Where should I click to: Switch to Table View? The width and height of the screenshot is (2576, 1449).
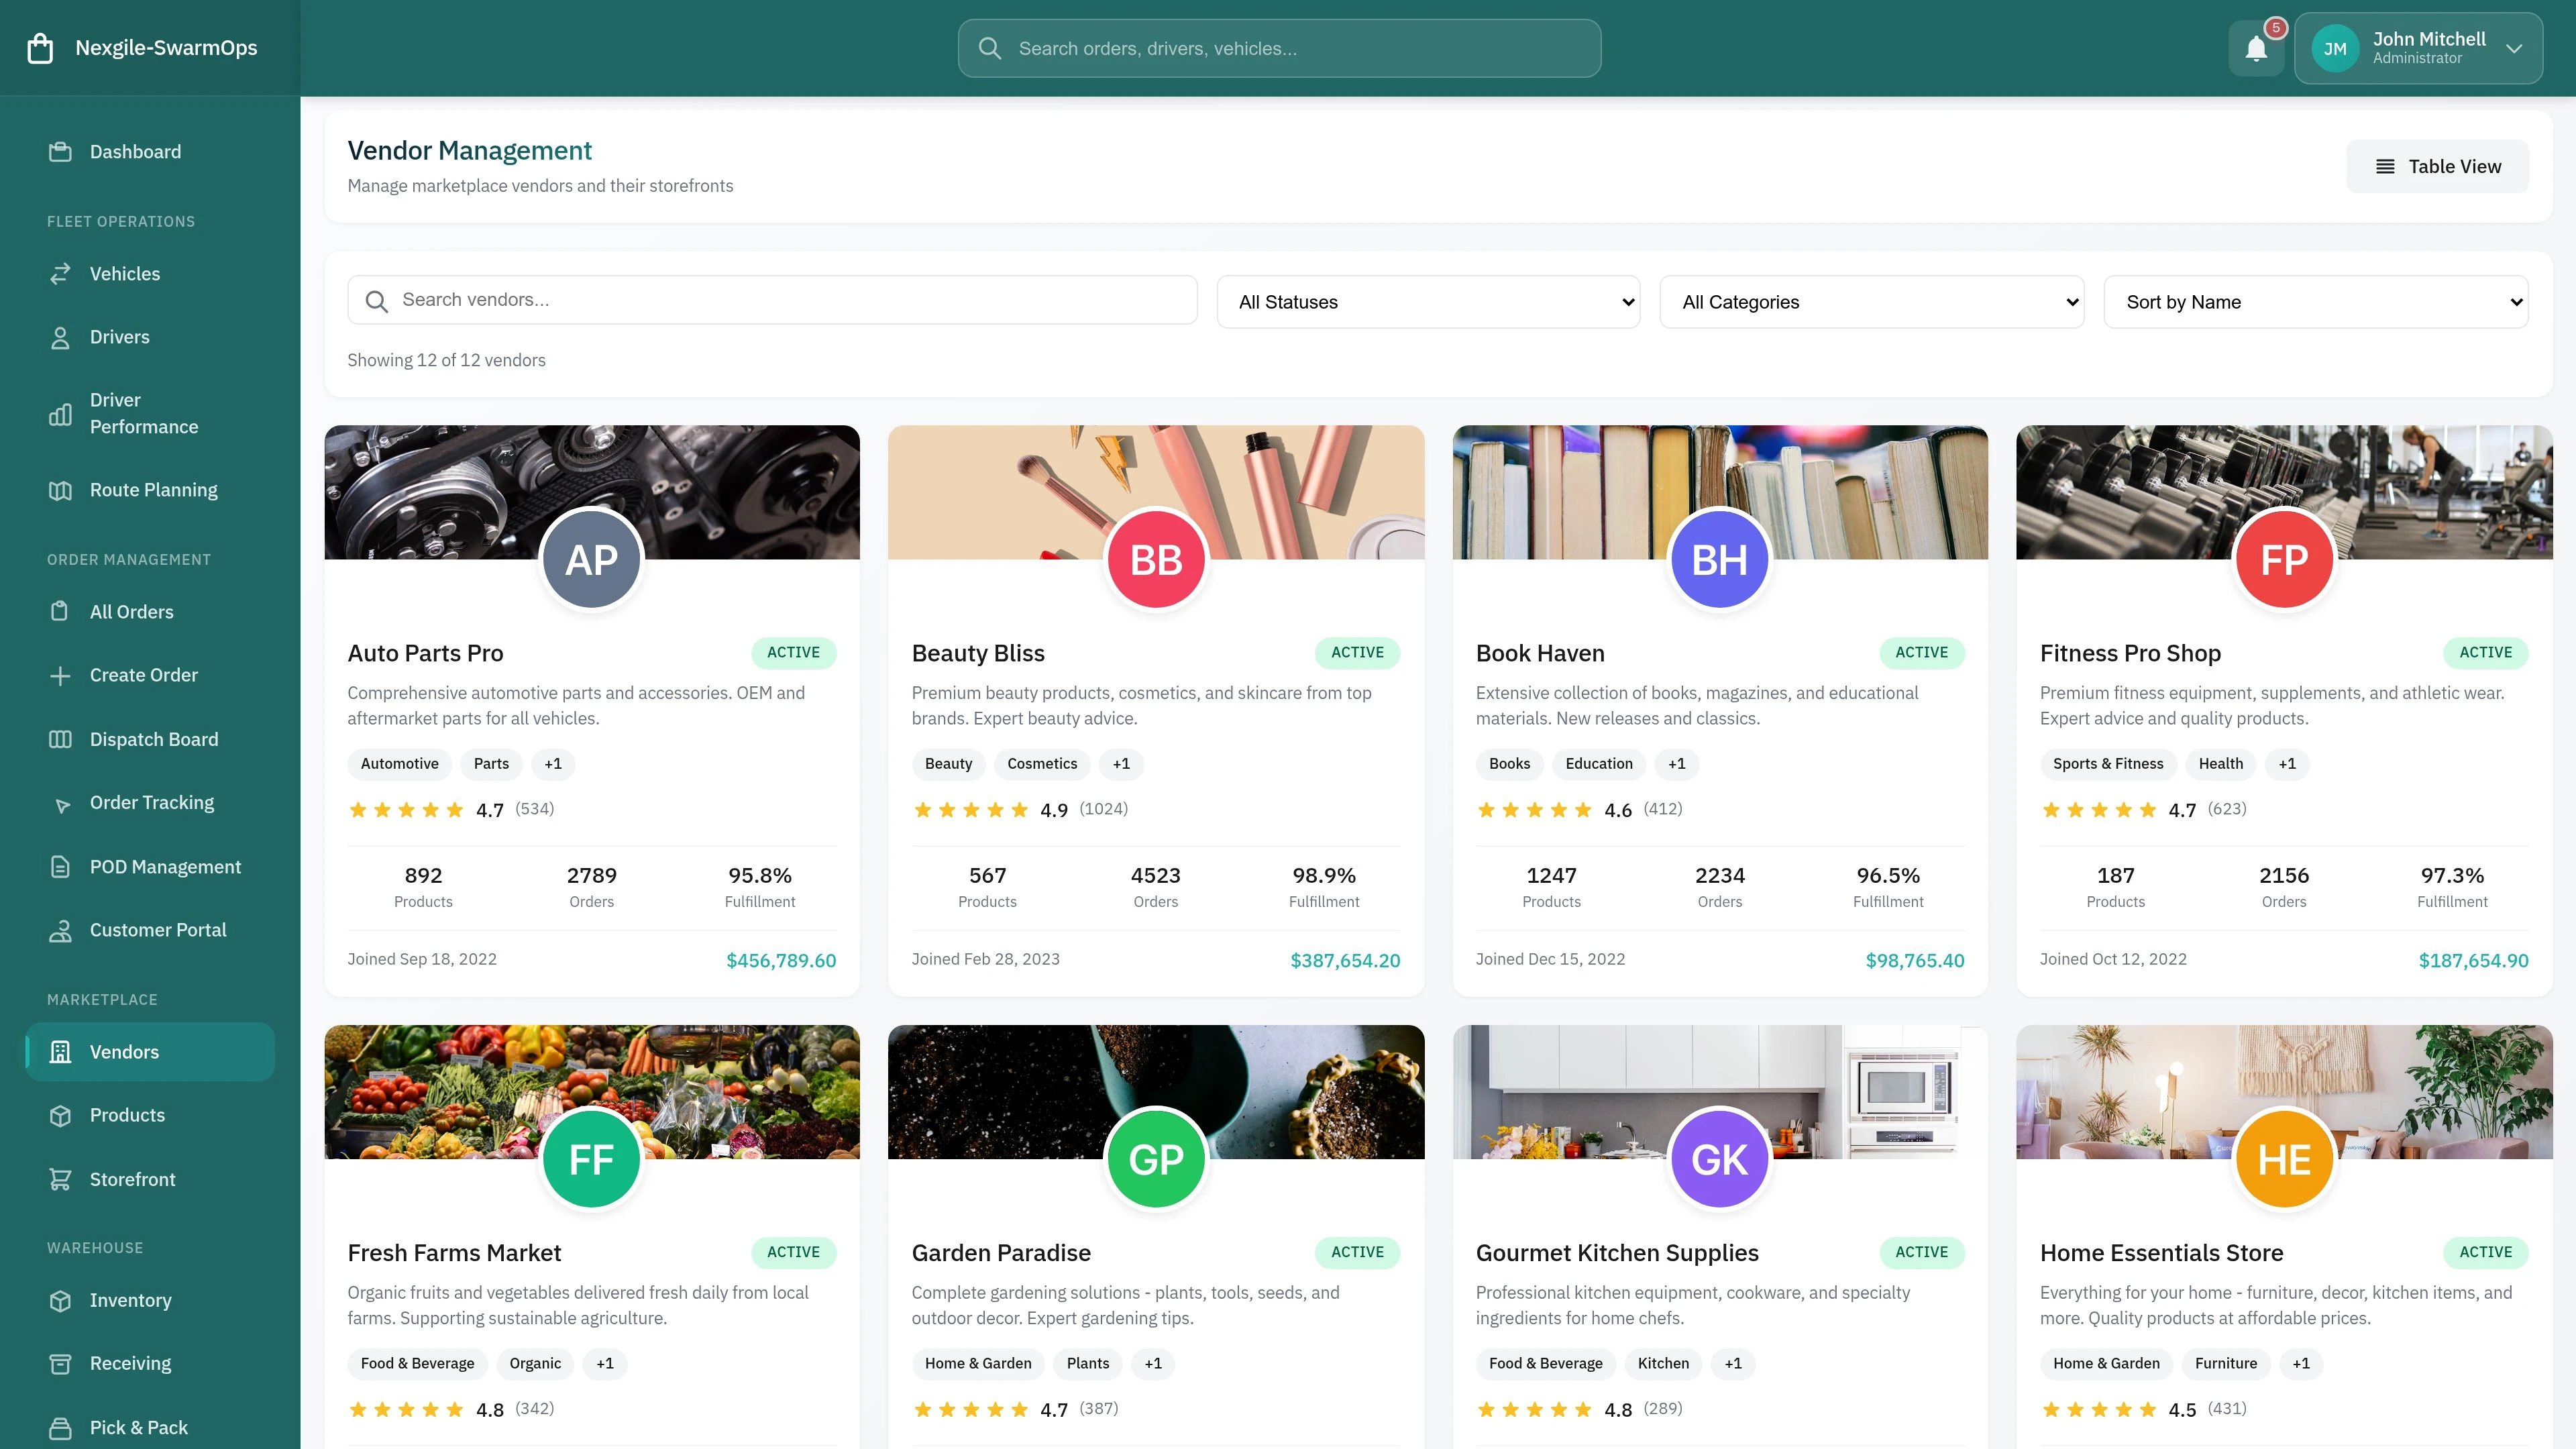(2437, 166)
